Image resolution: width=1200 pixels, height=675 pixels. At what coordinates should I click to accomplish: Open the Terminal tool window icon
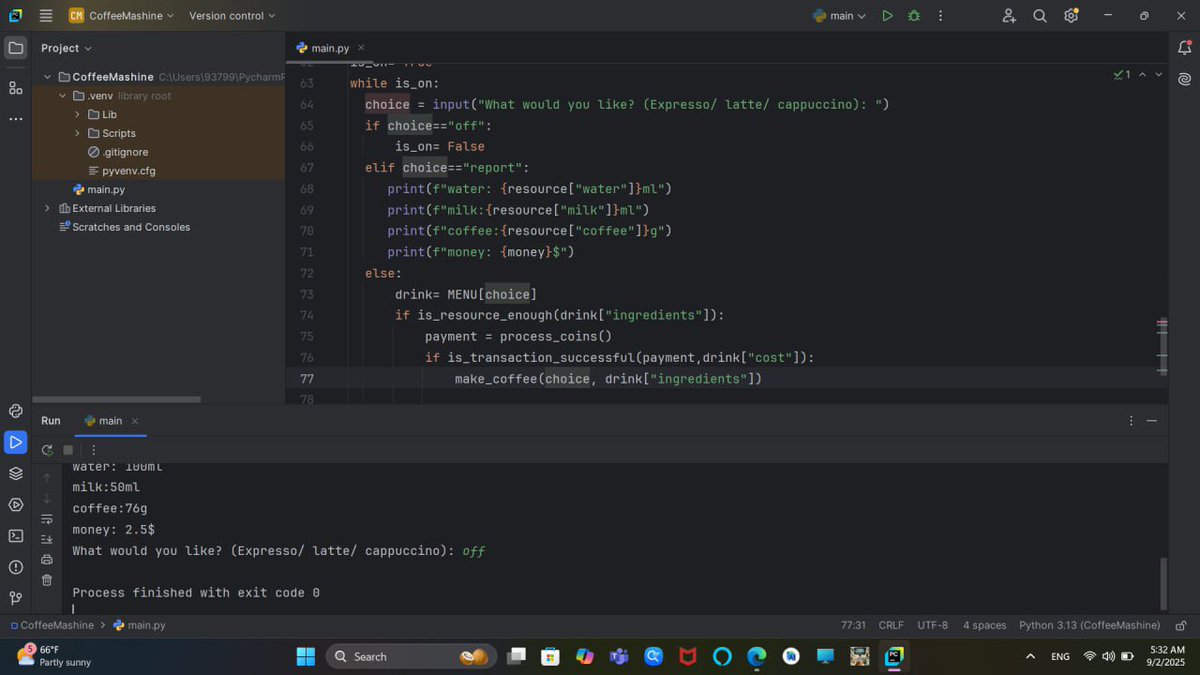pyautogui.click(x=16, y=536)
